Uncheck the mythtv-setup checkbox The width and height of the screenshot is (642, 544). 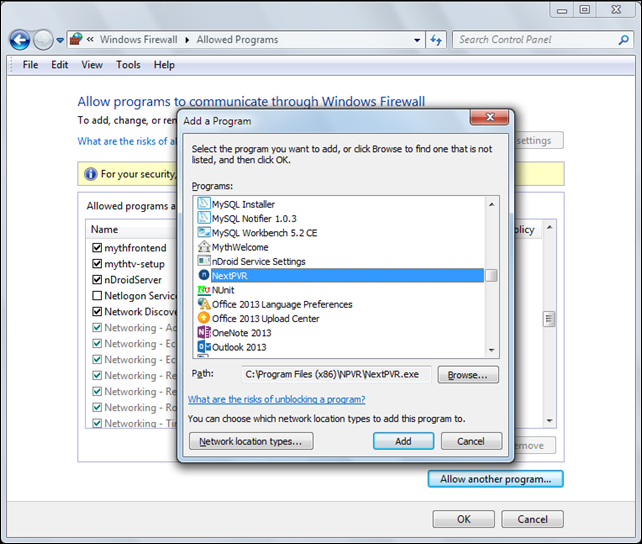[97, 263]
